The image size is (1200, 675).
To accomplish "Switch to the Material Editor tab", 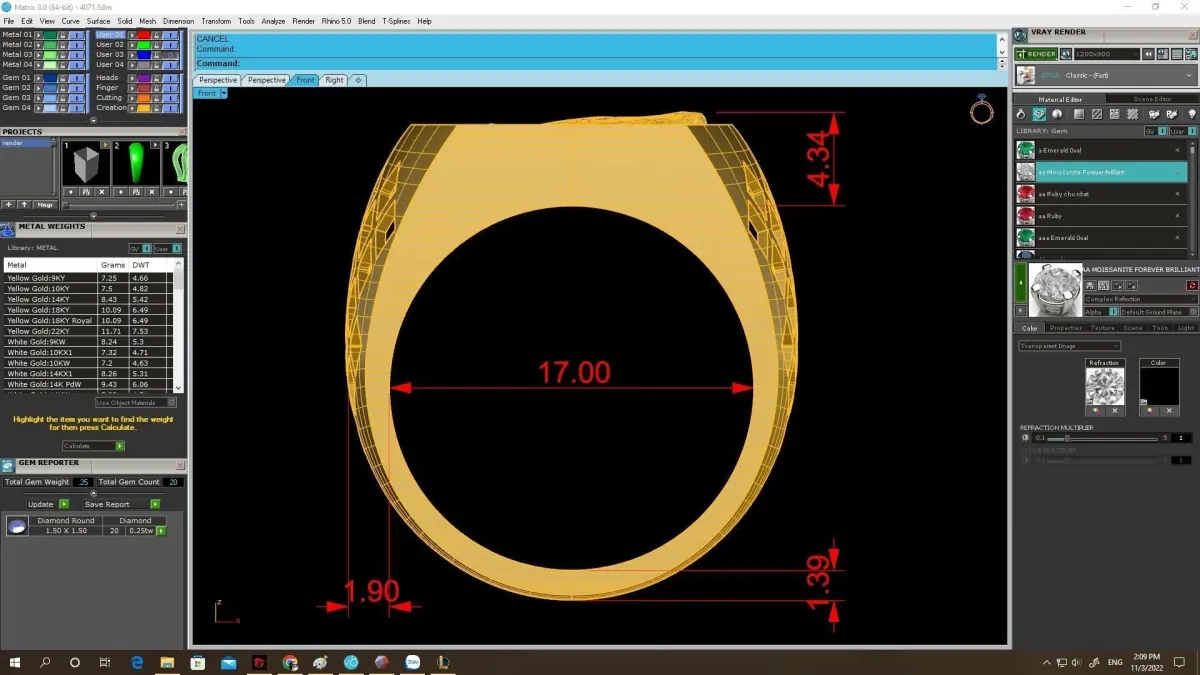I will (1060, 99).
